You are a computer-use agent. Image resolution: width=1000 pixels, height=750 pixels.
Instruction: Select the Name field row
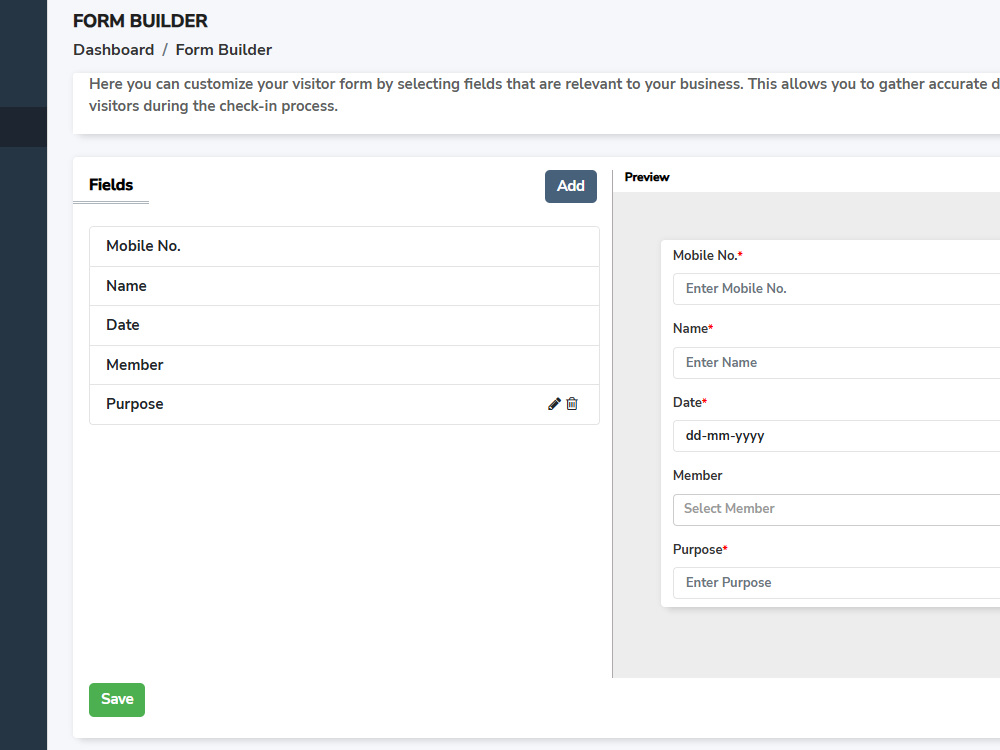click(344, 286)
